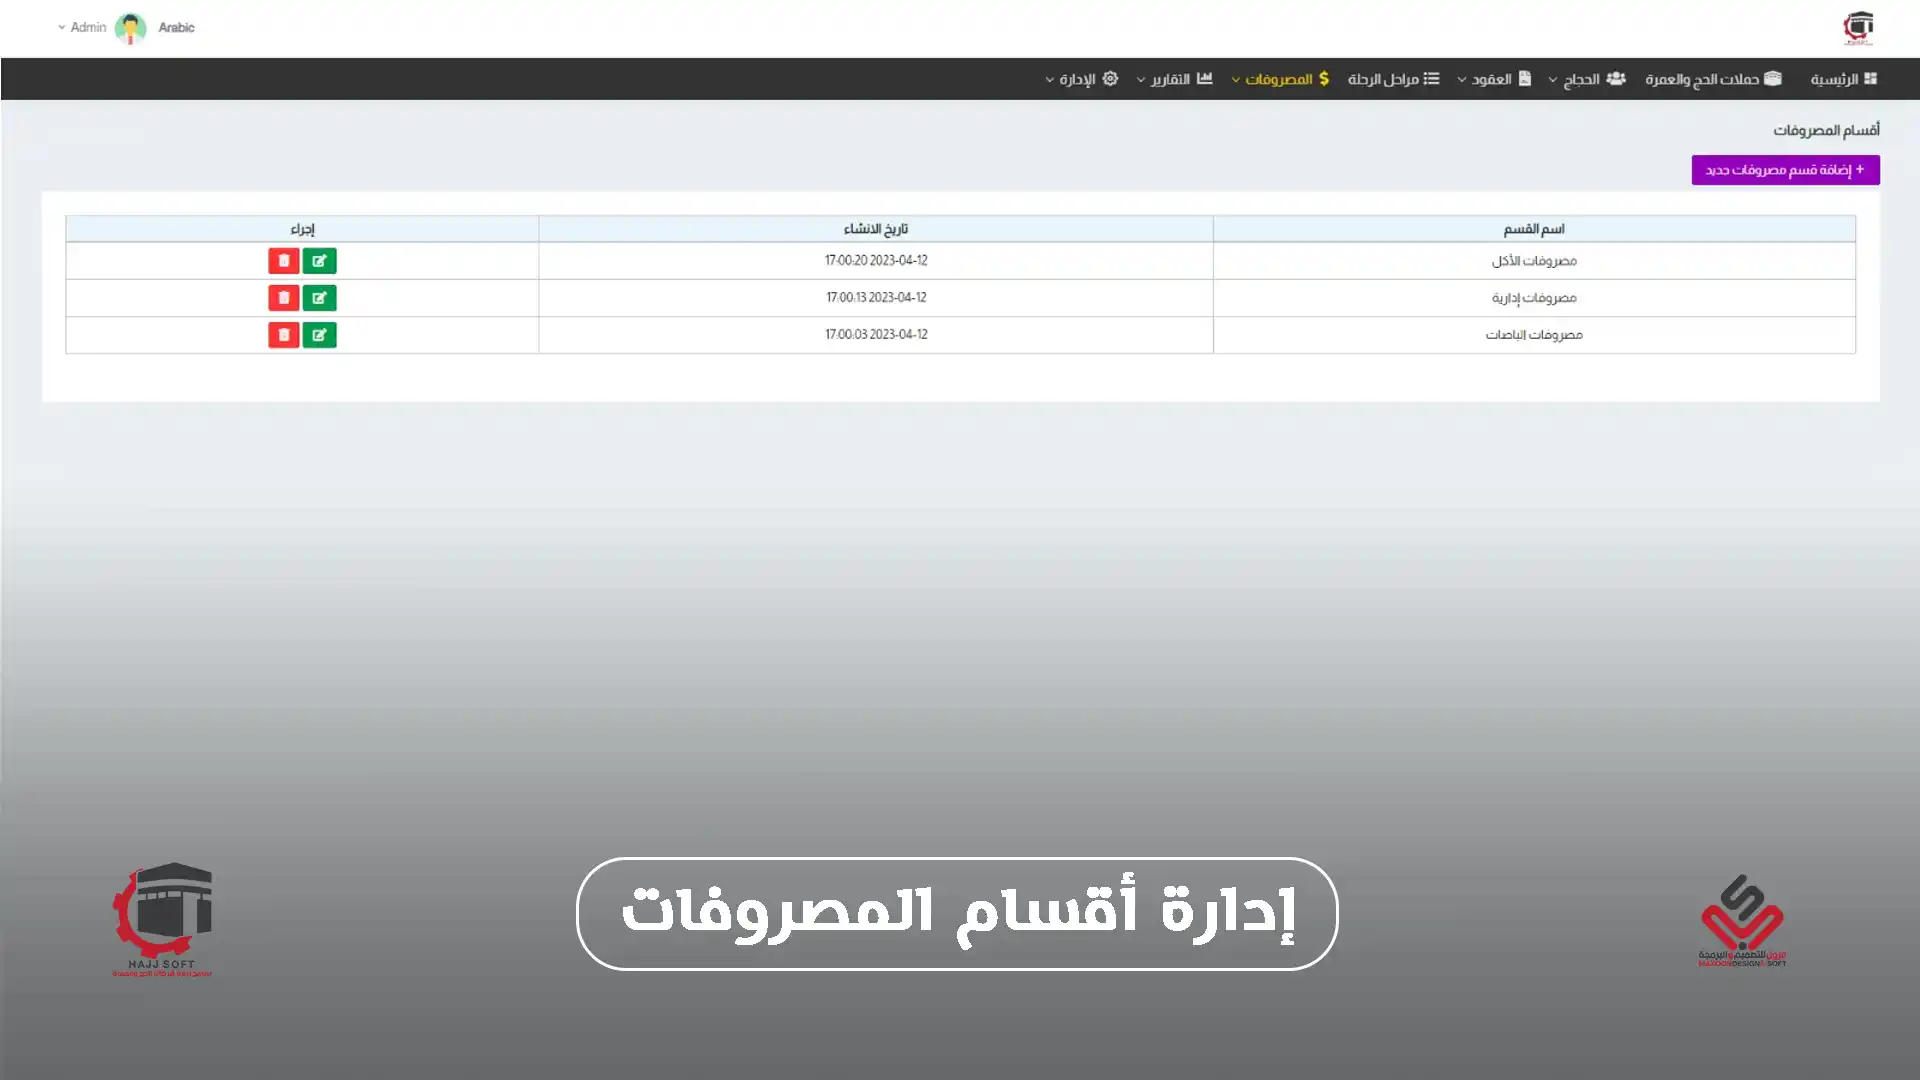Image resolution: width=1920 pixels, height=1080 pixels.
Task: Delete the last expense category row
Action: (x=284, y=335)
